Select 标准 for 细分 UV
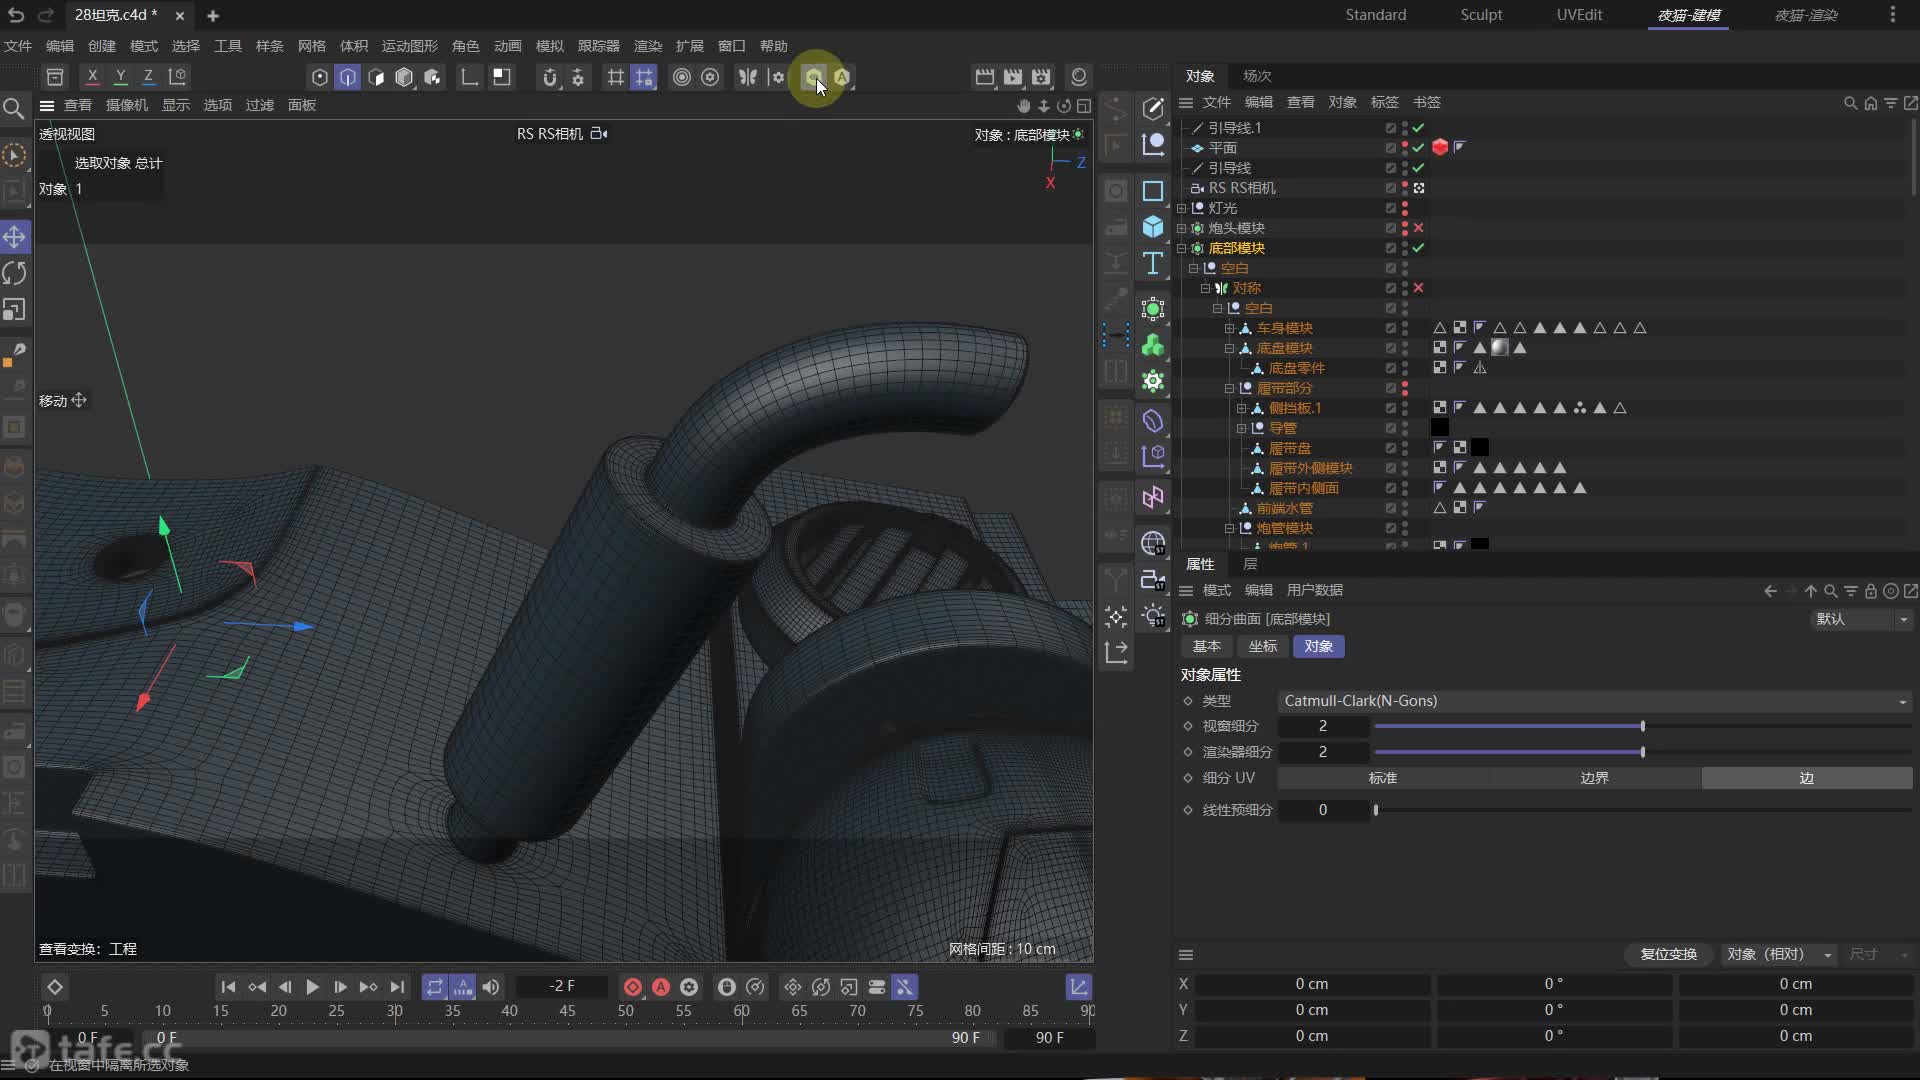 pyautogui.click(x=1383, y=778)
